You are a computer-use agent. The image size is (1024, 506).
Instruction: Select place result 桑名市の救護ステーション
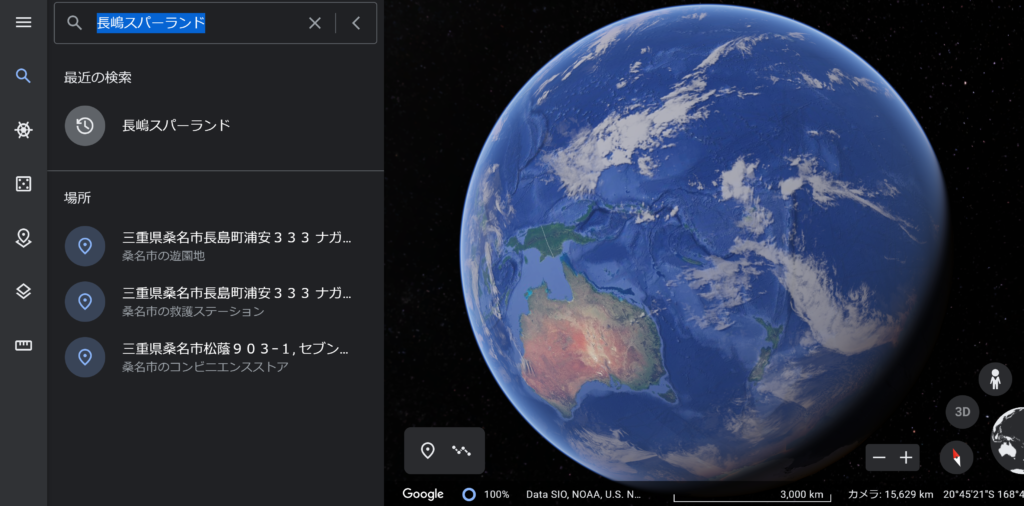click(216, 301)
